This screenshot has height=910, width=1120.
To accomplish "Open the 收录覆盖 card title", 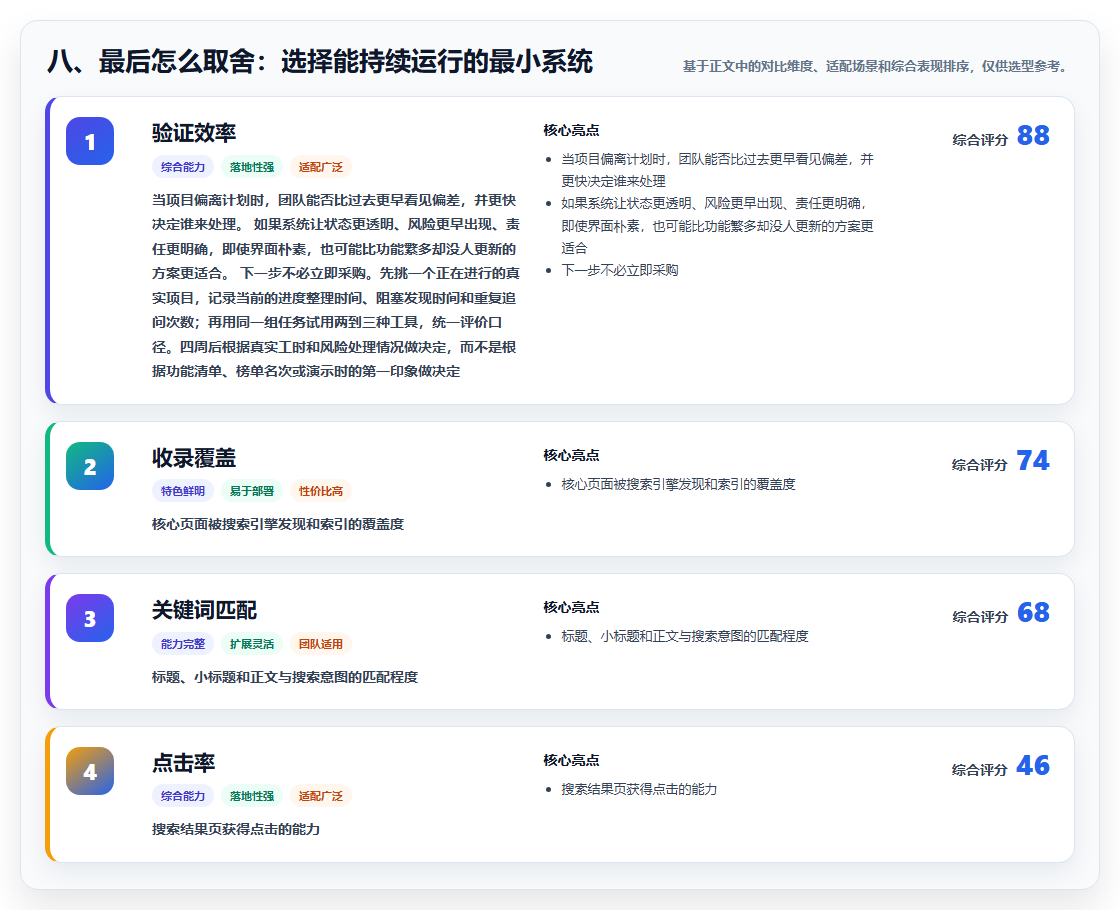I will click(194, 458).
